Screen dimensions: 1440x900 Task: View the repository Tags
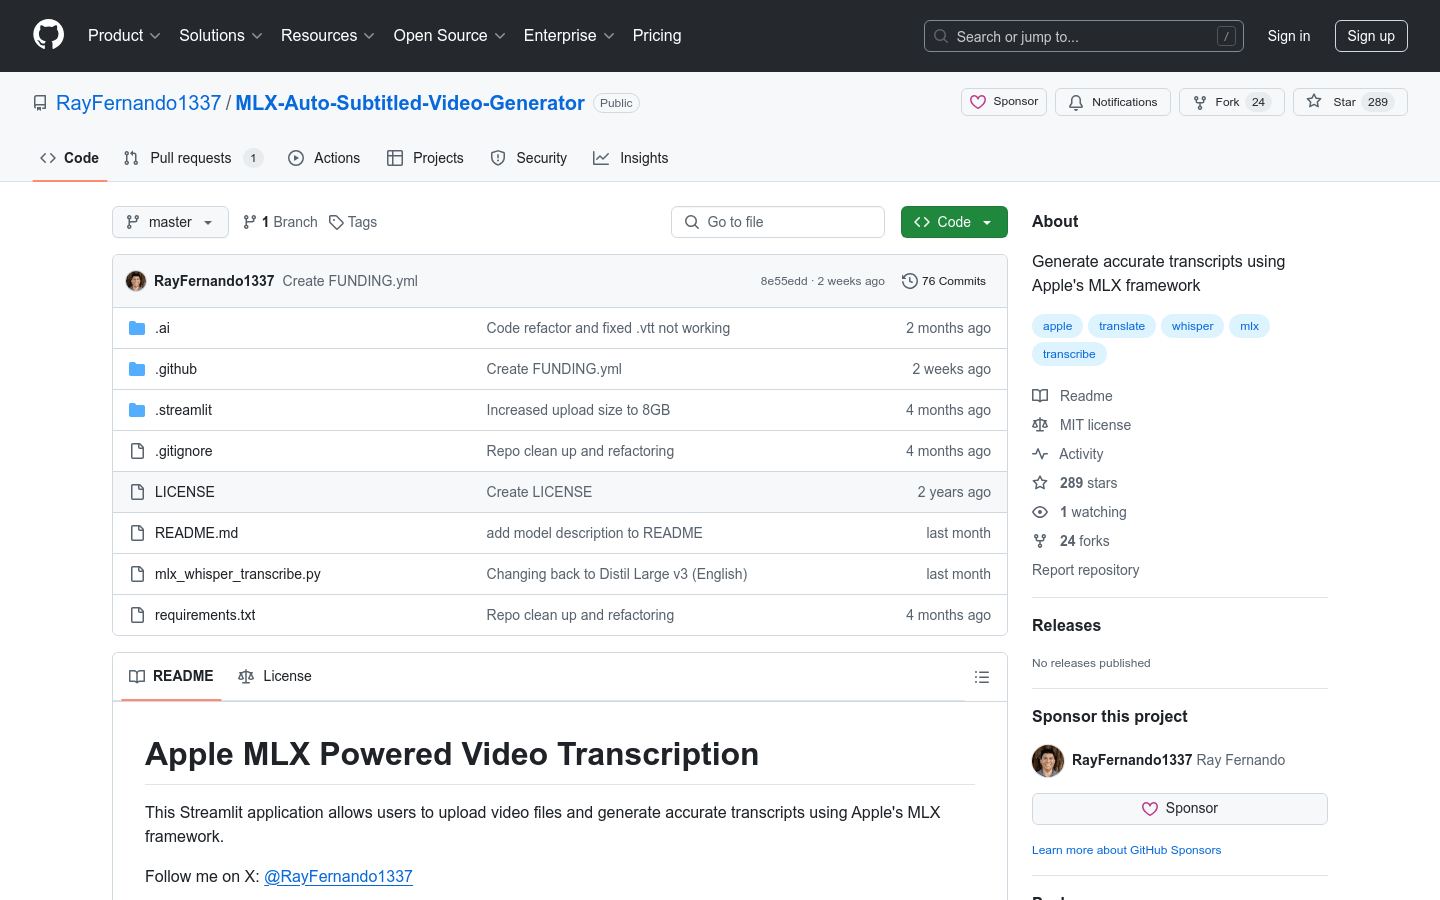pos(353,222)
